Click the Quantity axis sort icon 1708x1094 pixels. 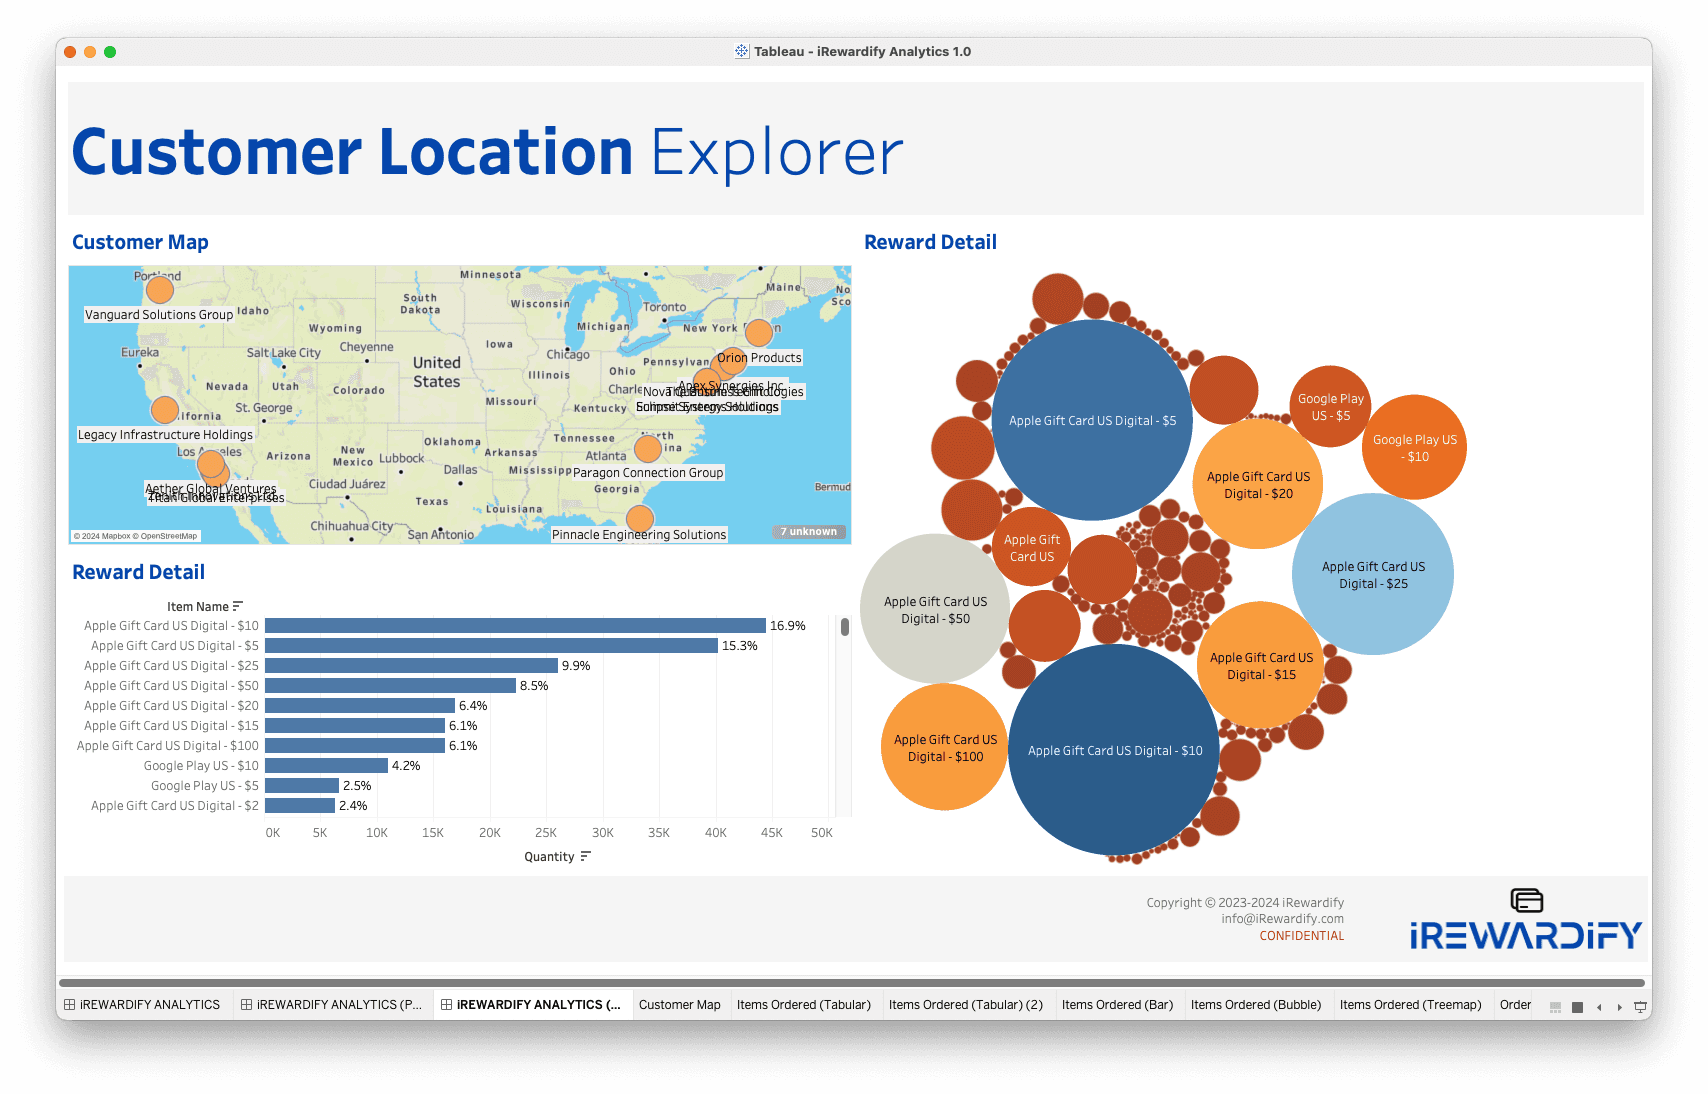(585, 856)
